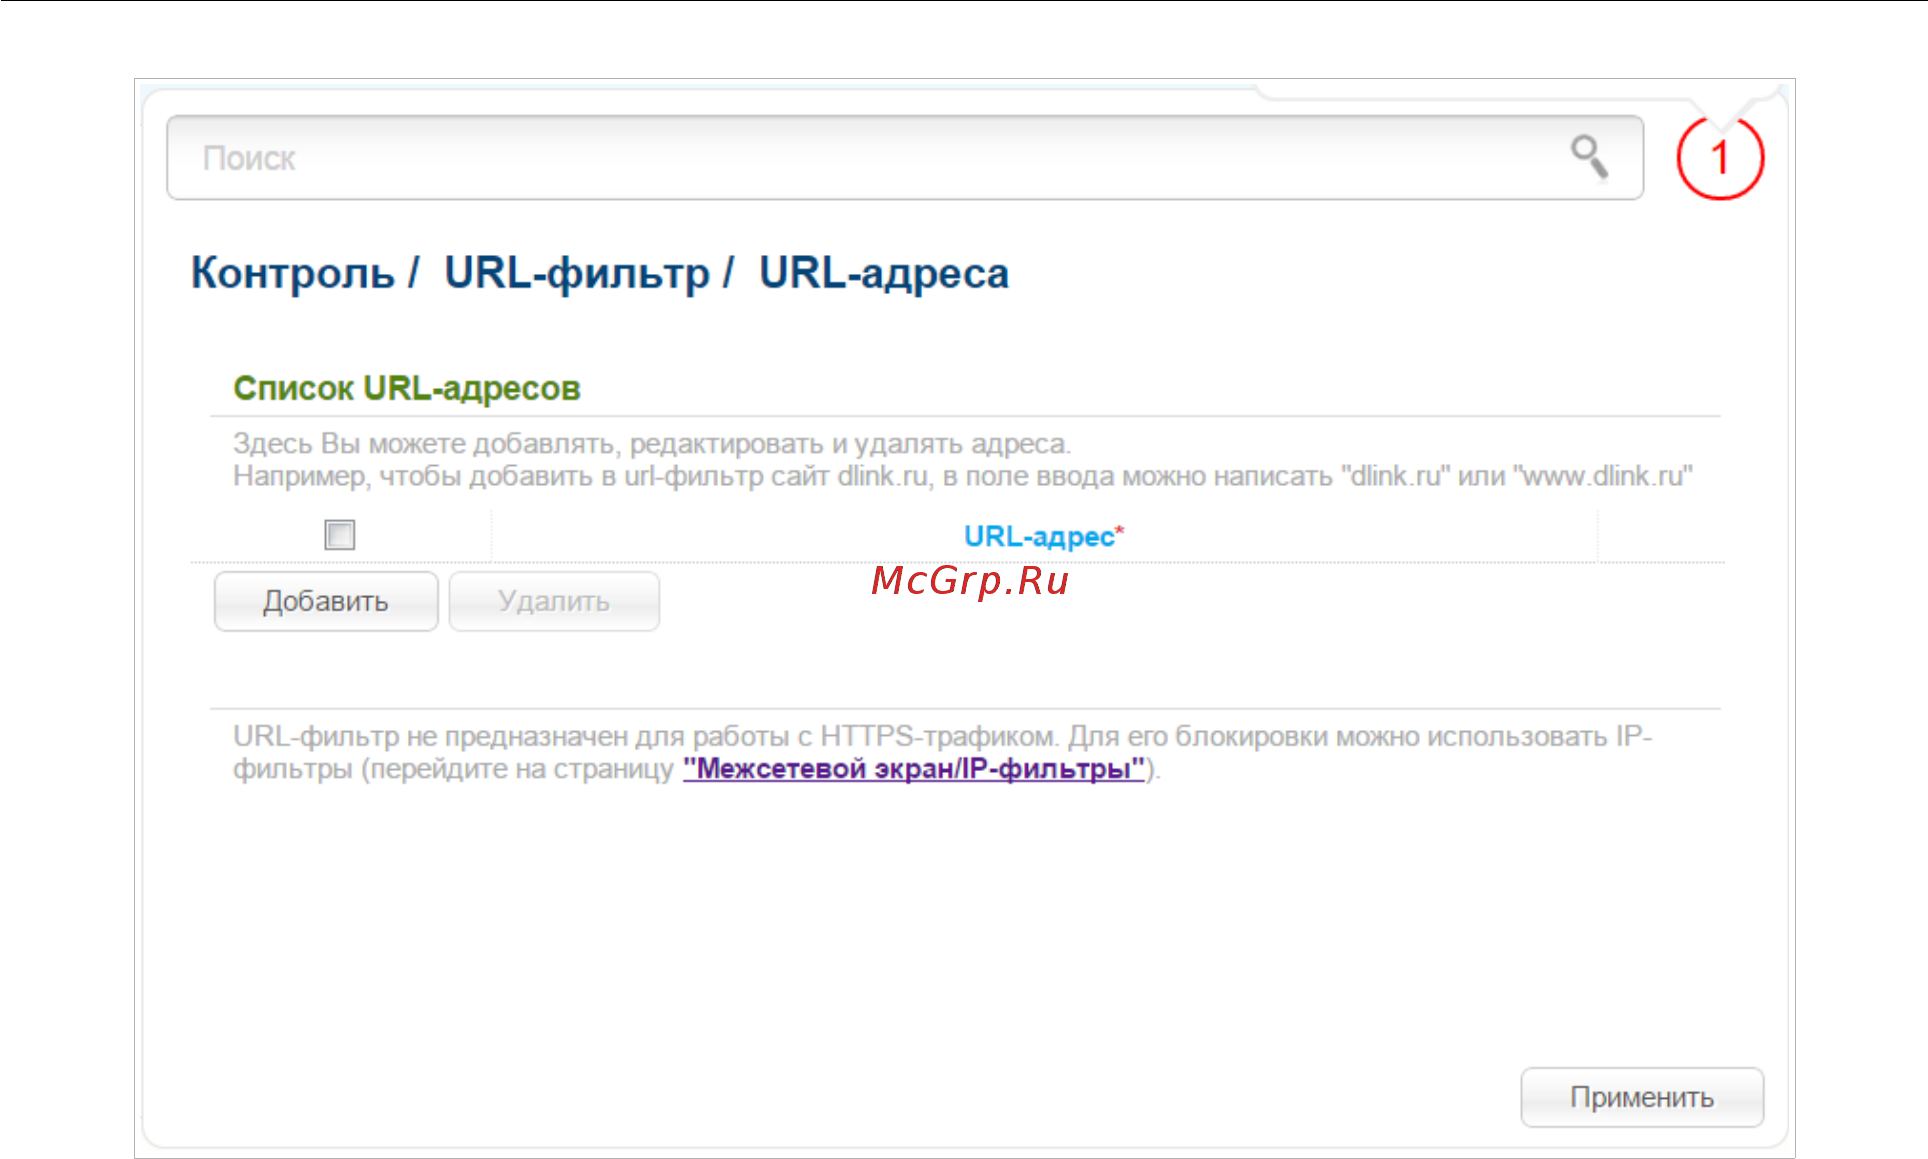Viewport: 1928px width, 1159px height.
Task: Open the notification counter showing 1
Action: pyautogui.click(x=1720, y=158)
